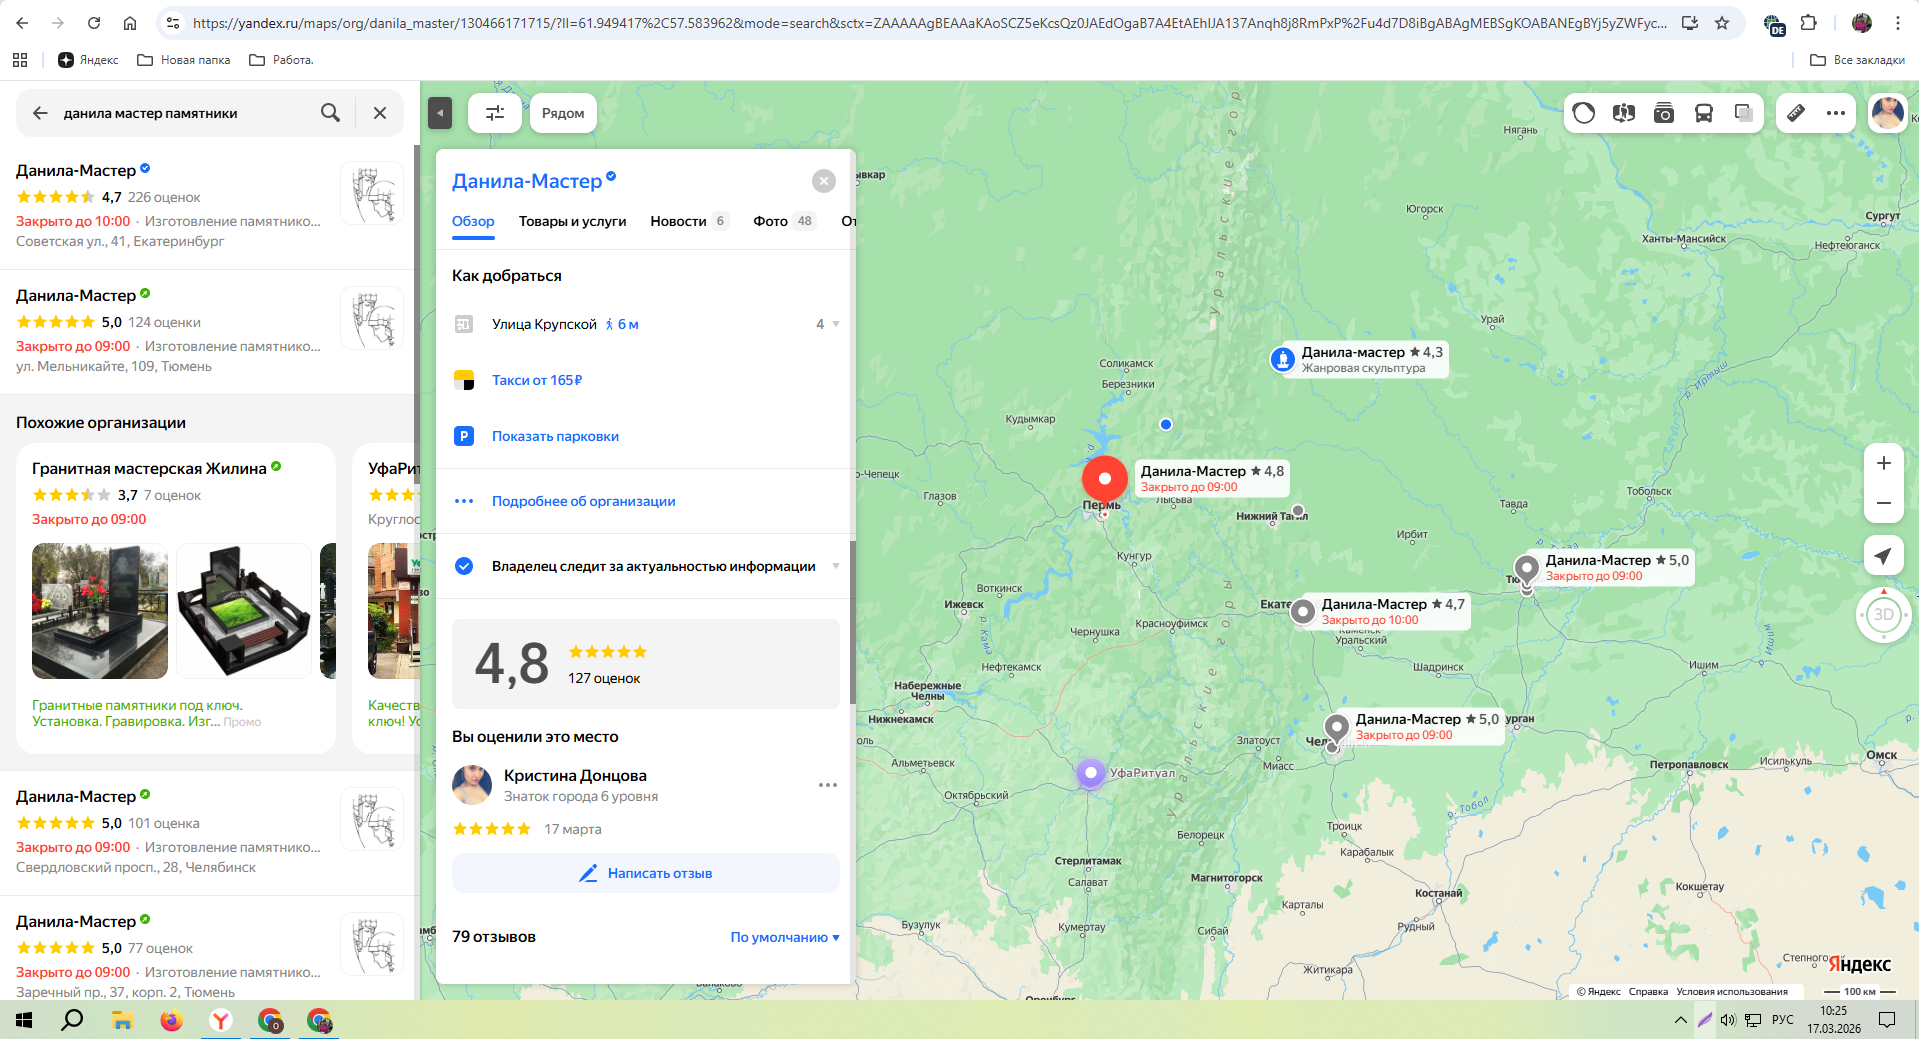
Task: Show moving public transport bus icon
Action: click(x=1704, y=113)
